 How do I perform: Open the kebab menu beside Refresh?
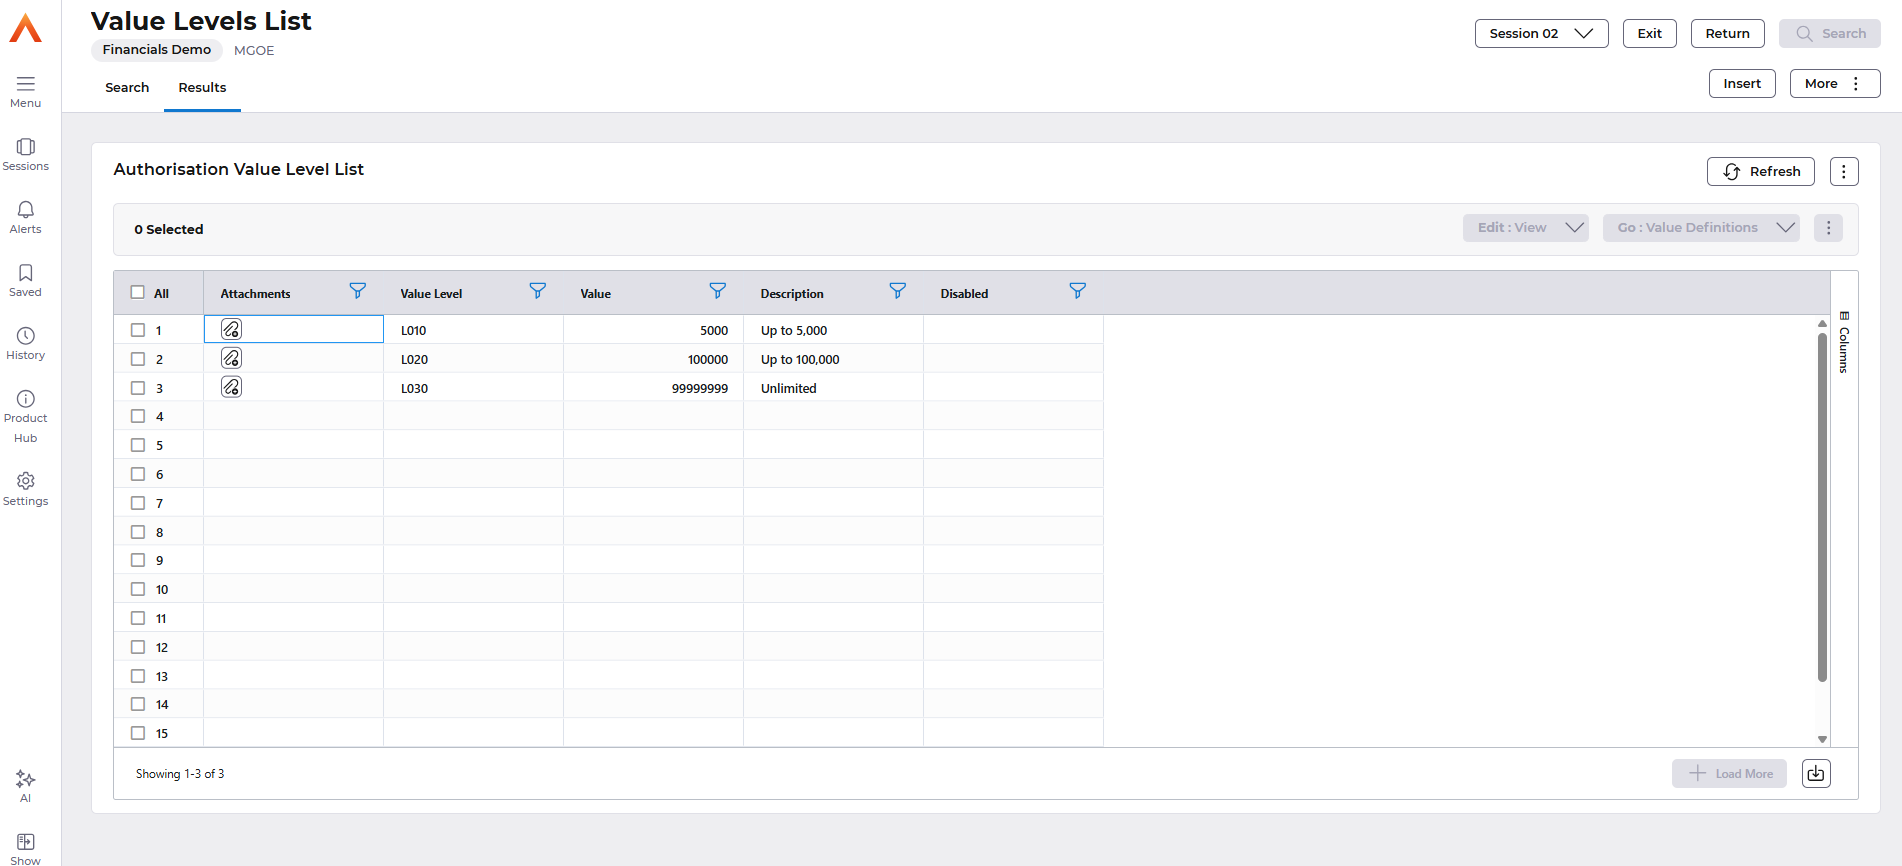pyautogui.click(x=1844, y=172)
